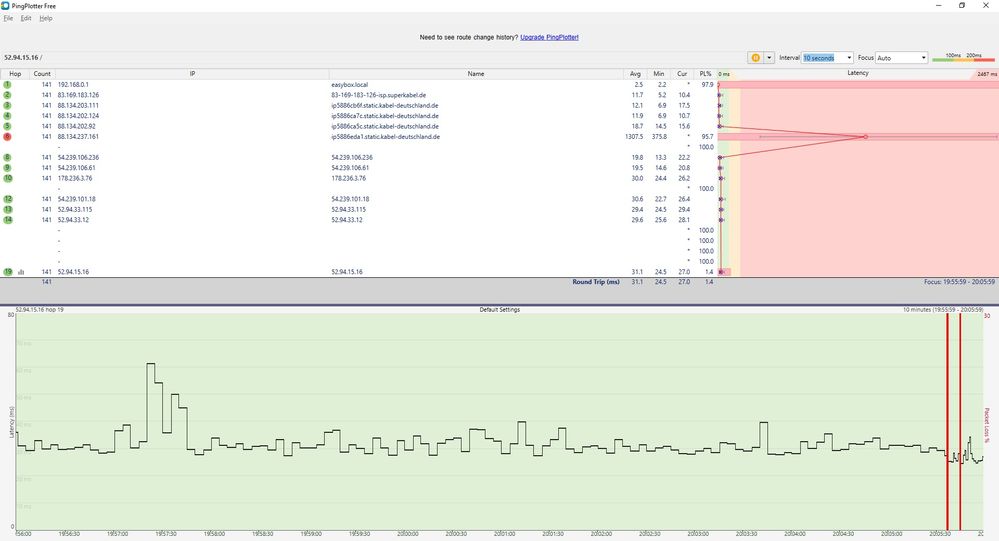Click the 52.94.15.16 hop 19 graph label
The width and height of the screenshot is (999, 541).
40,310
